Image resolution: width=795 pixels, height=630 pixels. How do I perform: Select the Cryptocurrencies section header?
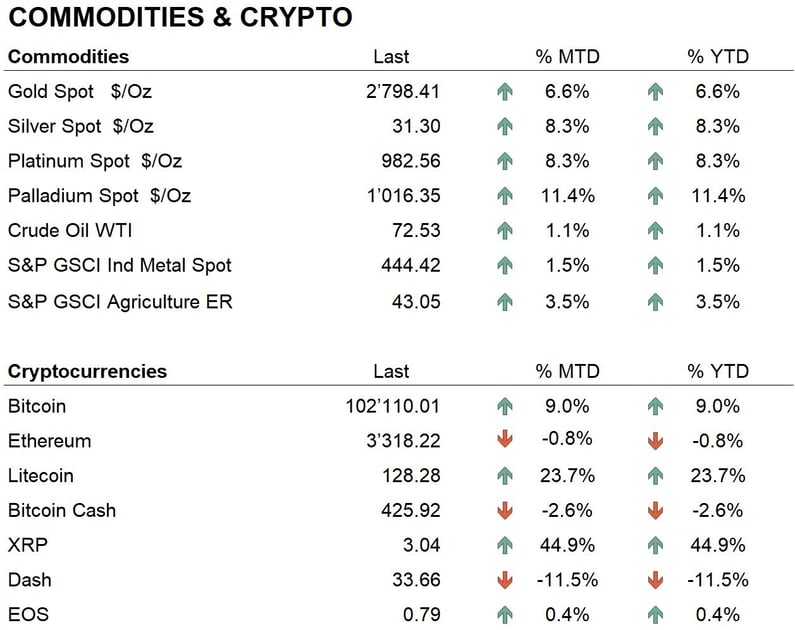pyautogui.click(x=87, y=372)
